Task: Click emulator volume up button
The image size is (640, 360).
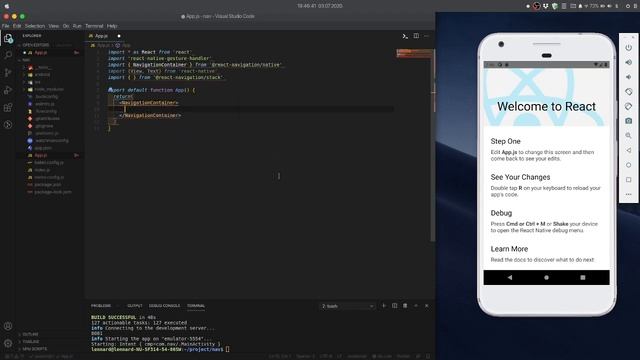Action: pyautogui.click(x=629, y=62)
